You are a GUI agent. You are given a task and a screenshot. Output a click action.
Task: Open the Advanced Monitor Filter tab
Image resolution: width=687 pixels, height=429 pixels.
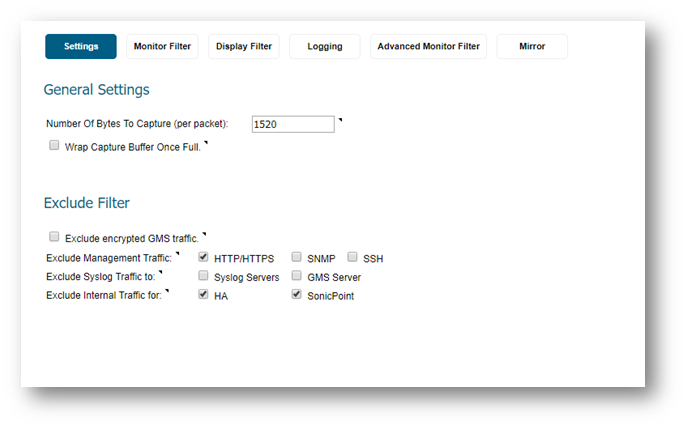pyautogui.click(x=428, y=46)
